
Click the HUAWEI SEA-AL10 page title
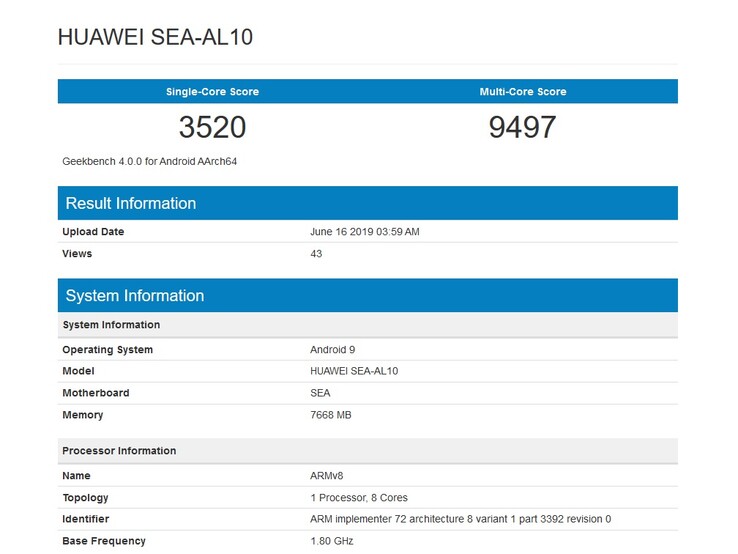155,37
